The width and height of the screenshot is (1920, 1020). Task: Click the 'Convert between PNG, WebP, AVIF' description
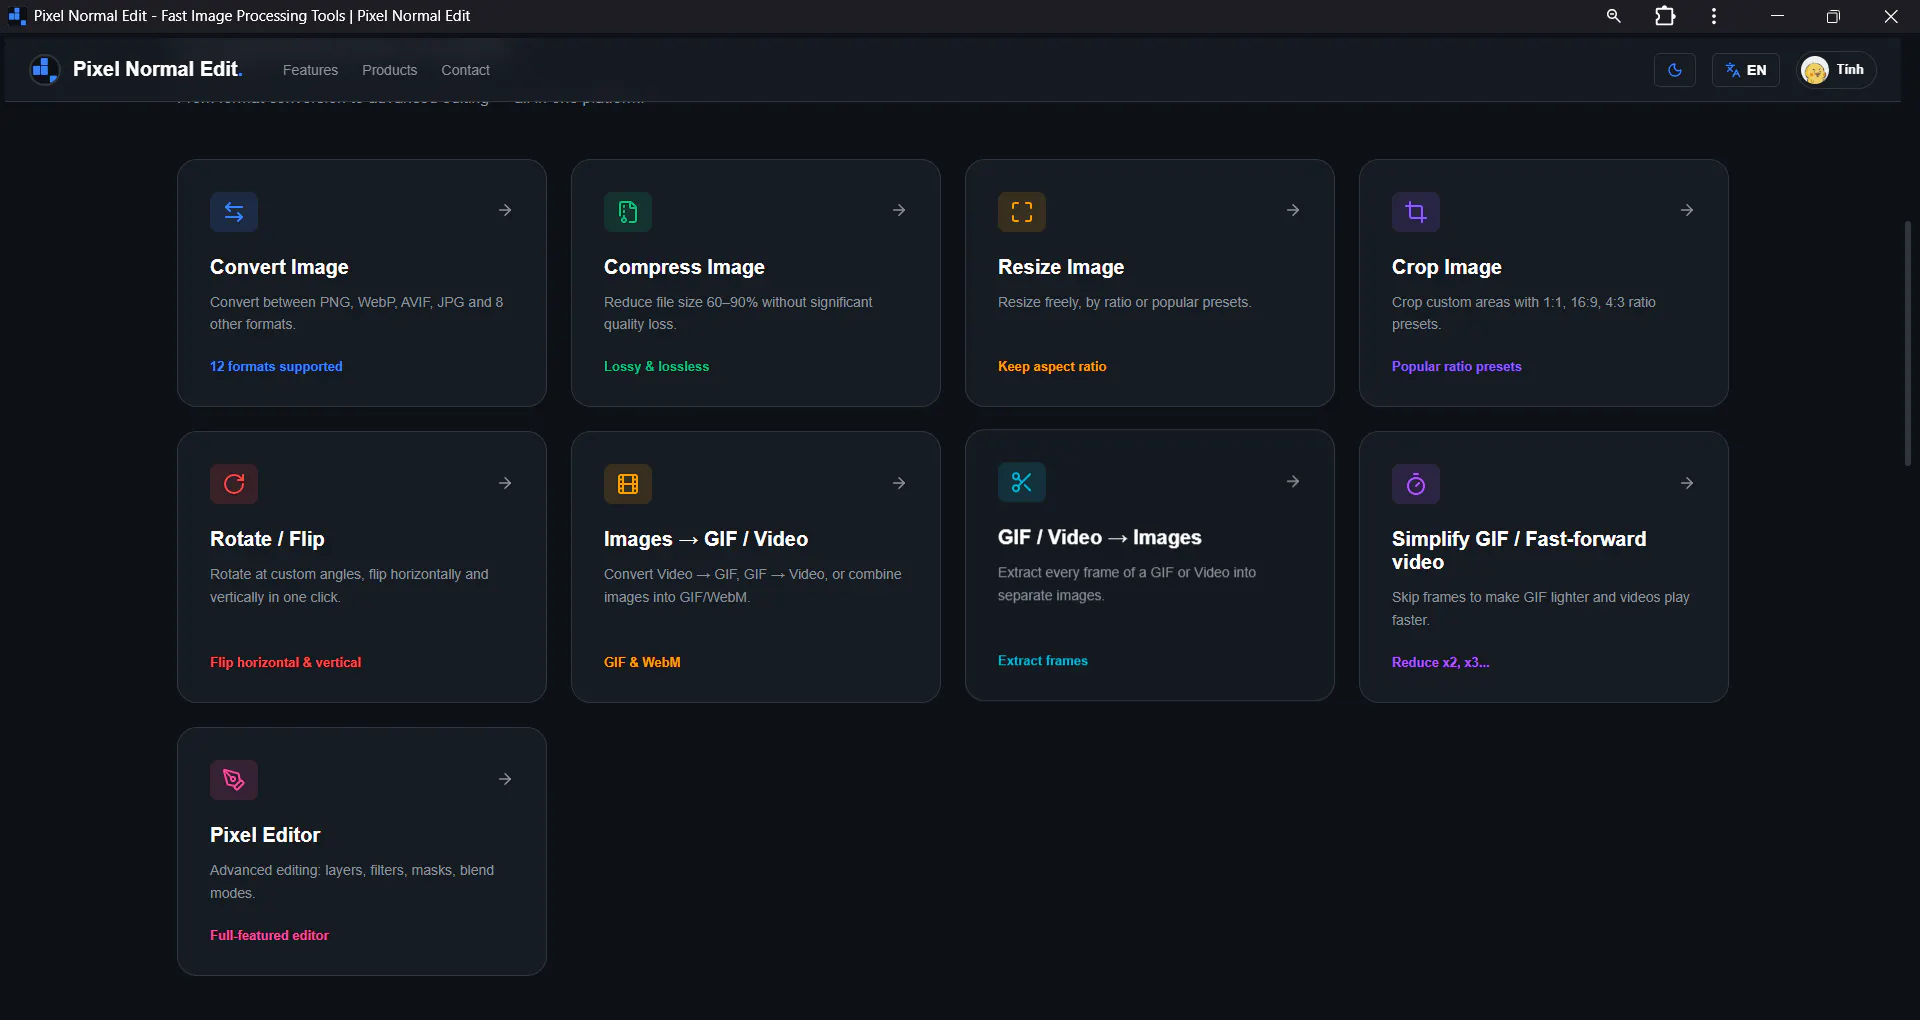[357, 313]
